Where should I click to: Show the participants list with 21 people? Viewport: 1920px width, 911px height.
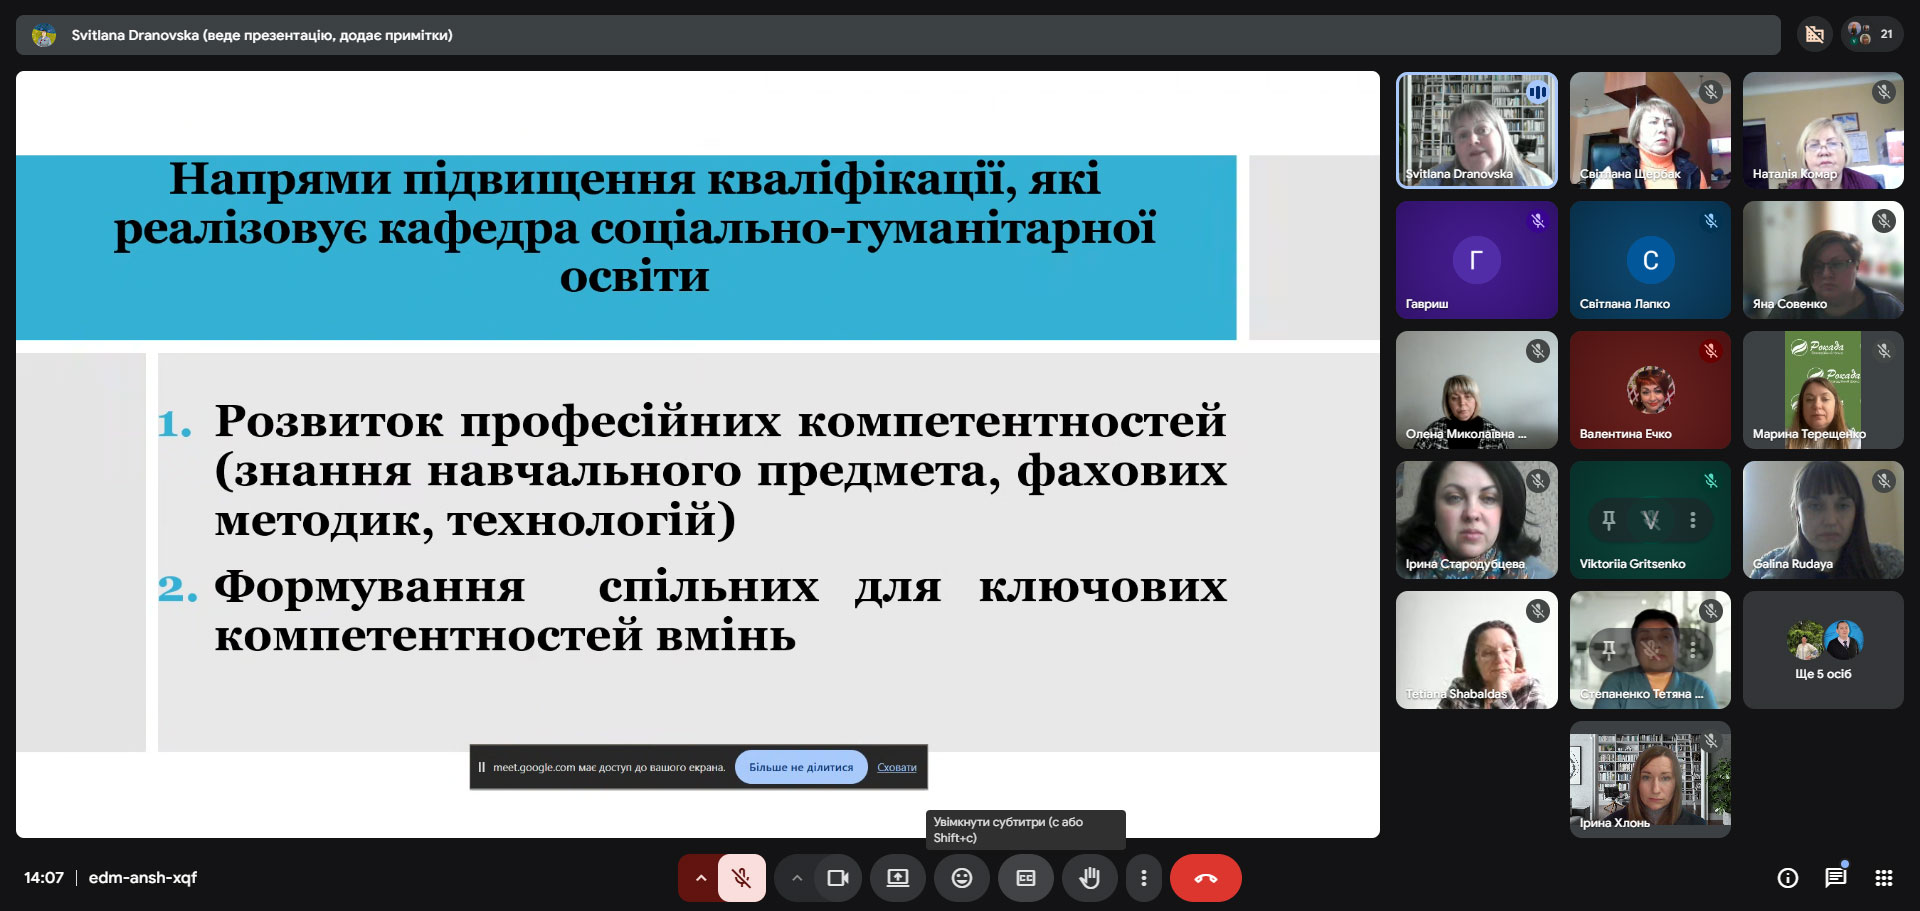point(1871,34)
